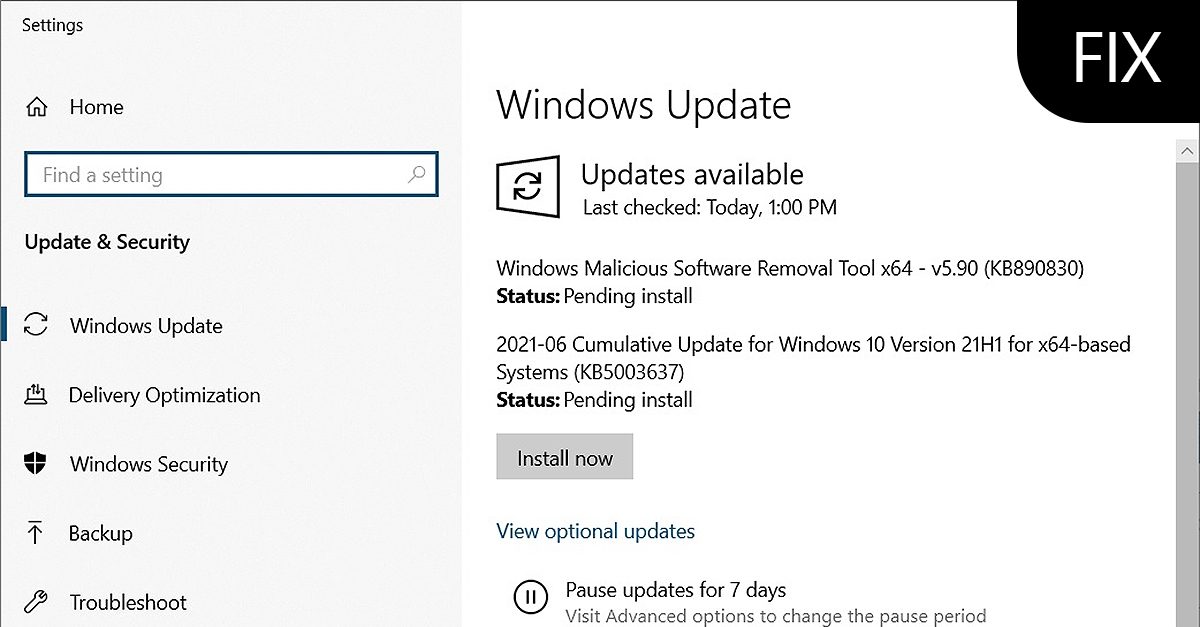View optional updates
This screenshot has height=627, width=1200.
tap(595, 531)
